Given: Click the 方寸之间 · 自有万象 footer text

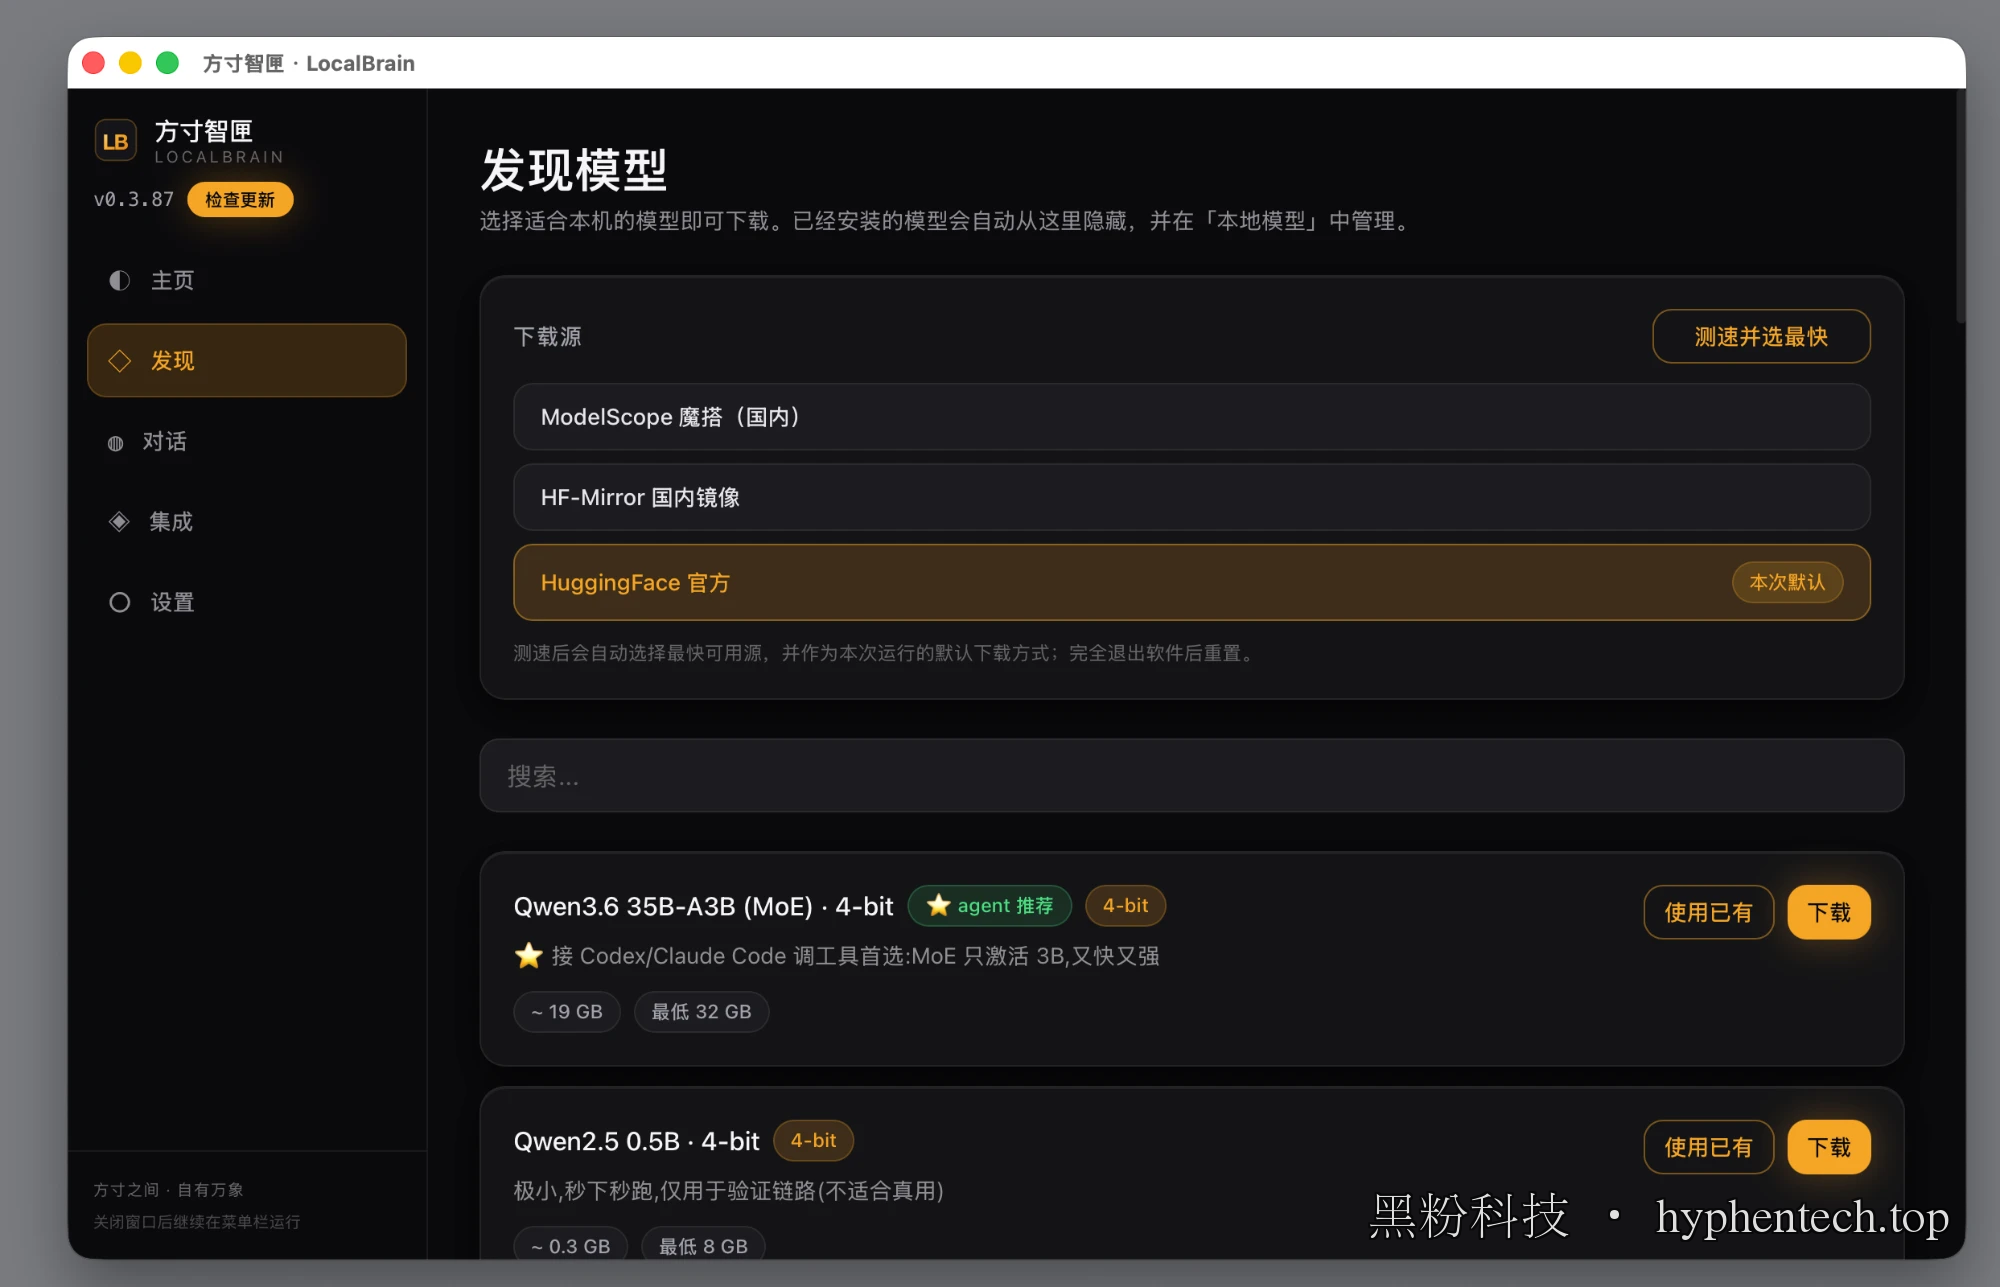Looking at the screenshot, I should coord(168,1189).
